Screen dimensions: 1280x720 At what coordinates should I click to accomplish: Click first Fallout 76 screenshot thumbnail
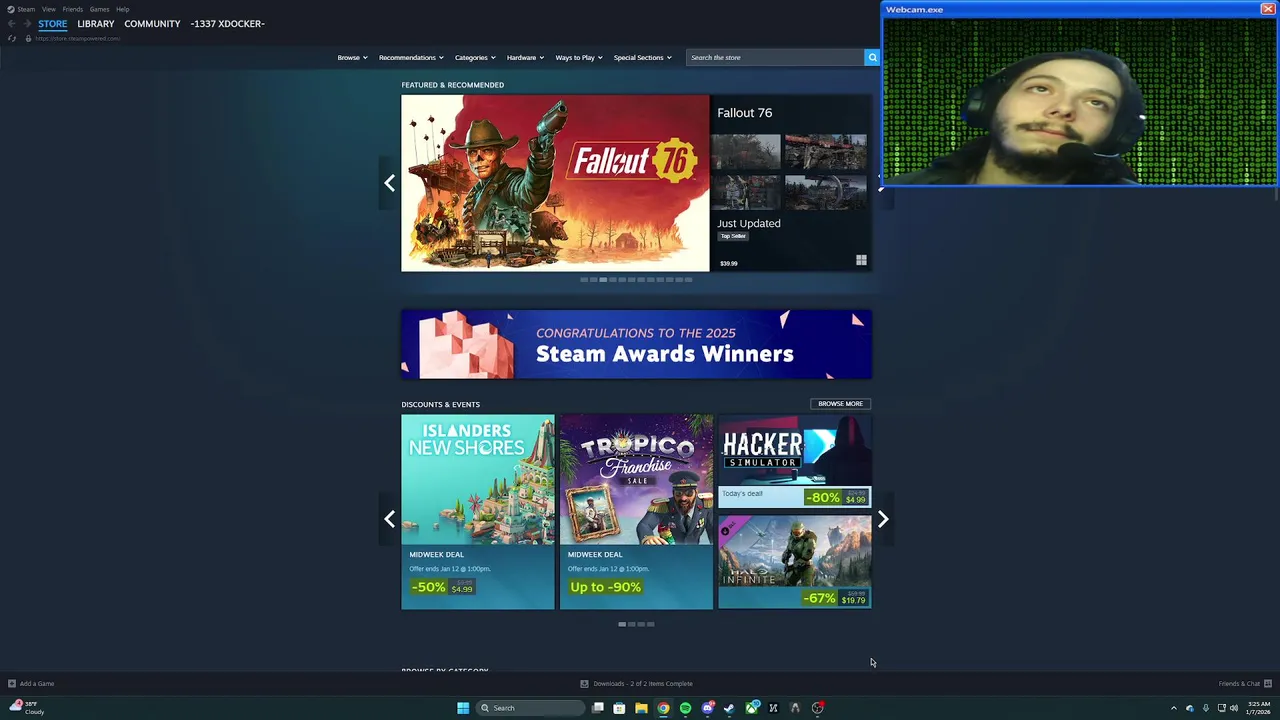746,152
